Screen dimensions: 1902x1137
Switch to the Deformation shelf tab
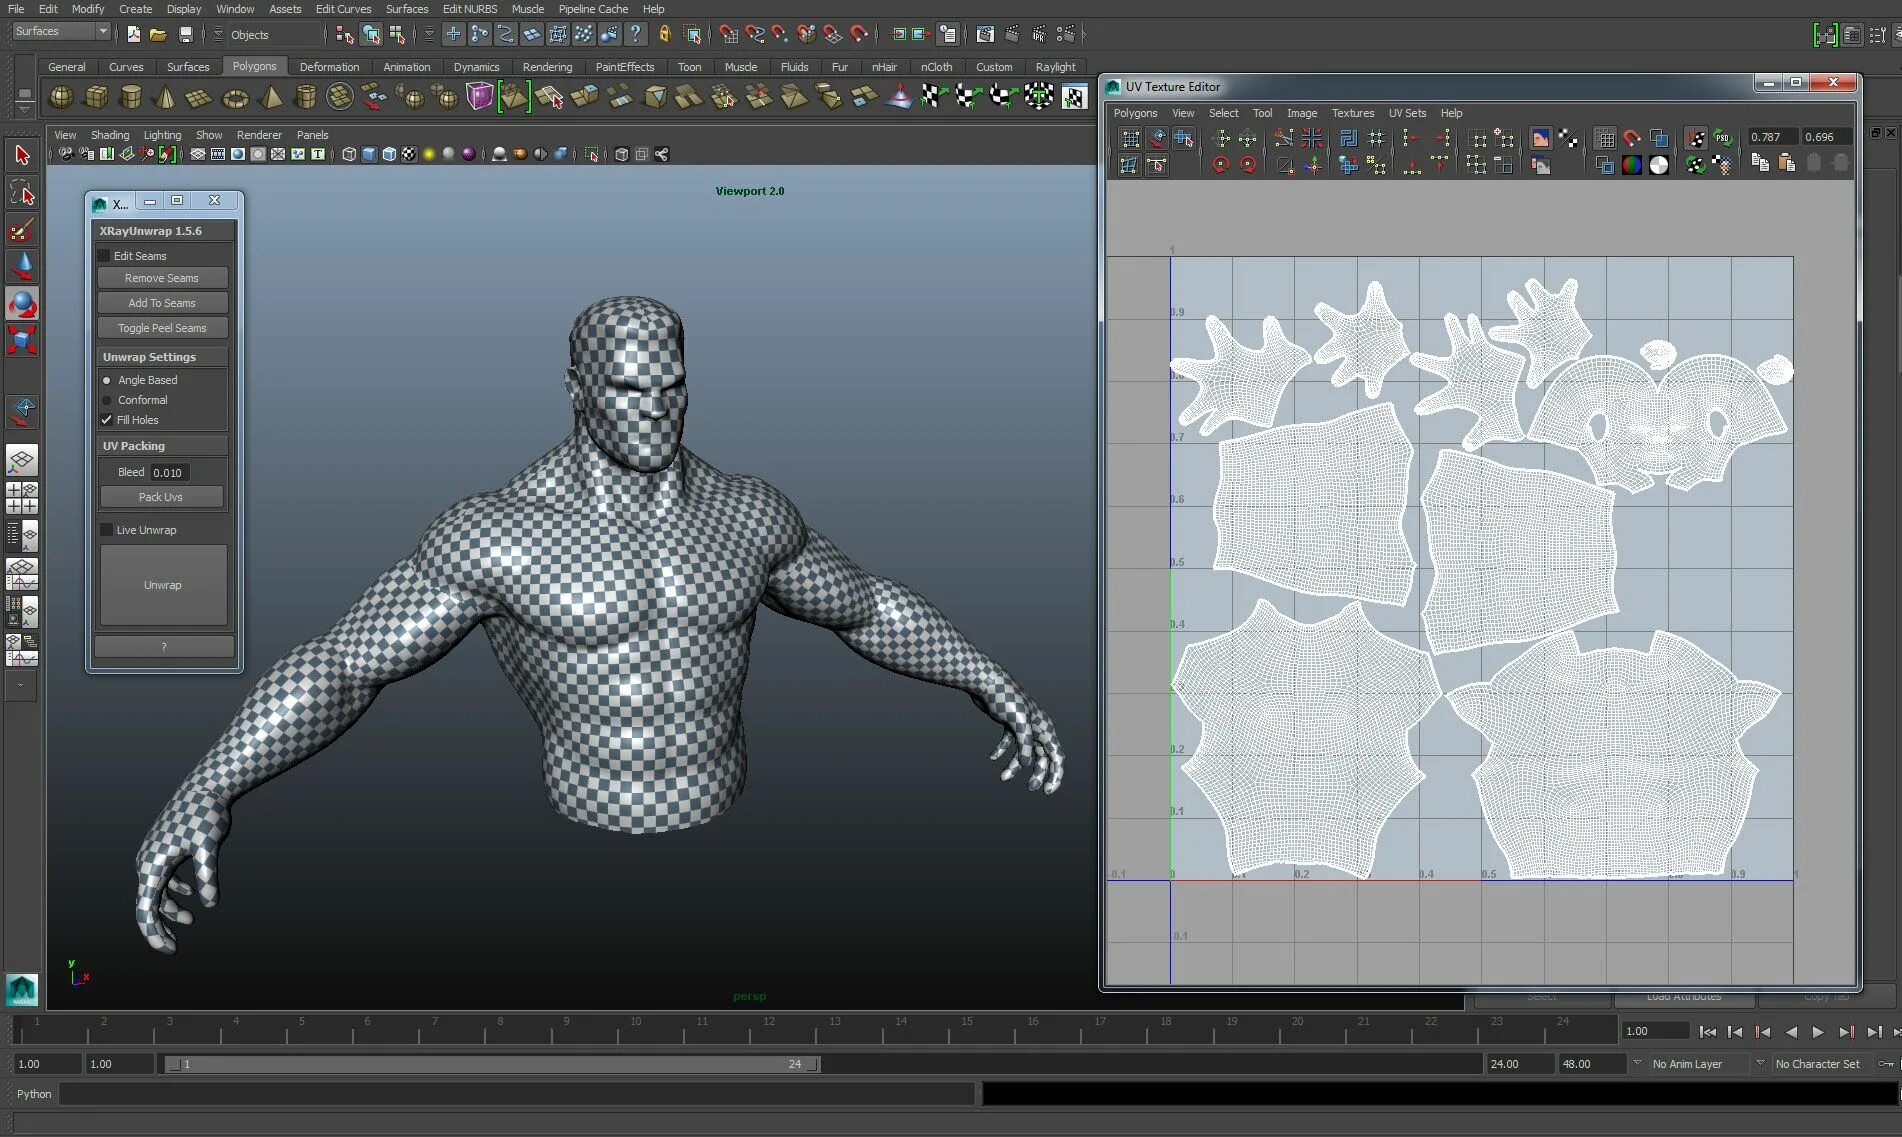click(329, 67)
